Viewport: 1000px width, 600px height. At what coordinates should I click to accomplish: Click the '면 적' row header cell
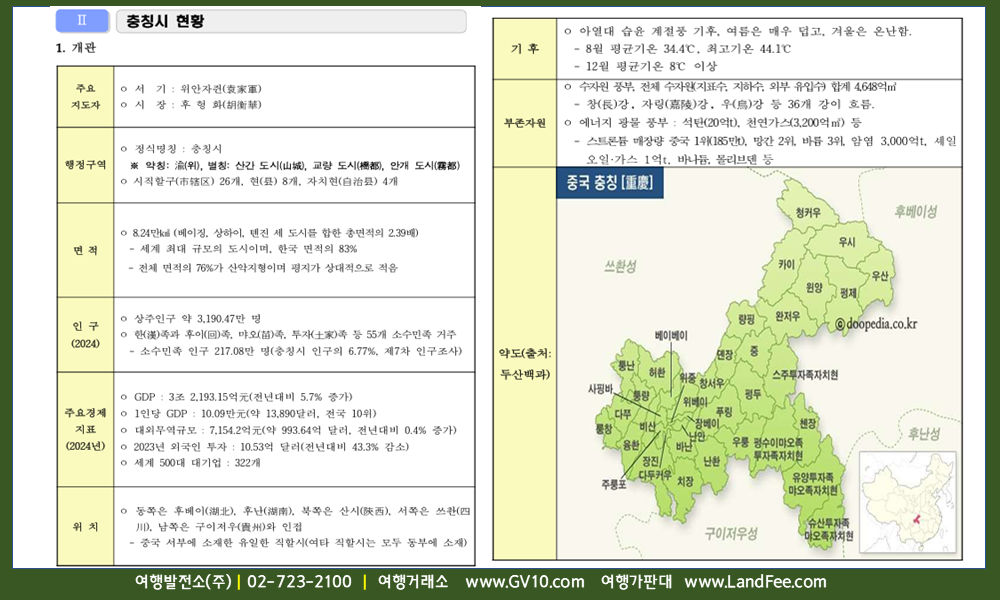coord(83,249)
